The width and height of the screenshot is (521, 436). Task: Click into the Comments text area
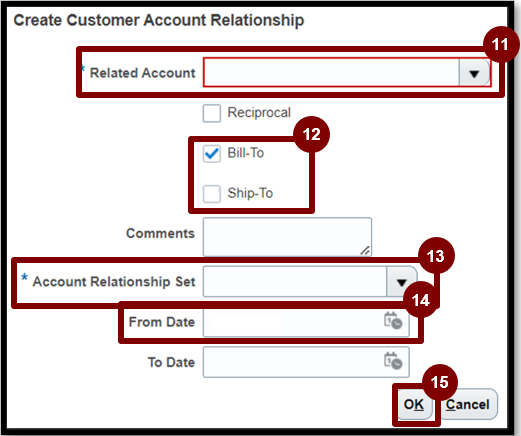pos(287,237)
